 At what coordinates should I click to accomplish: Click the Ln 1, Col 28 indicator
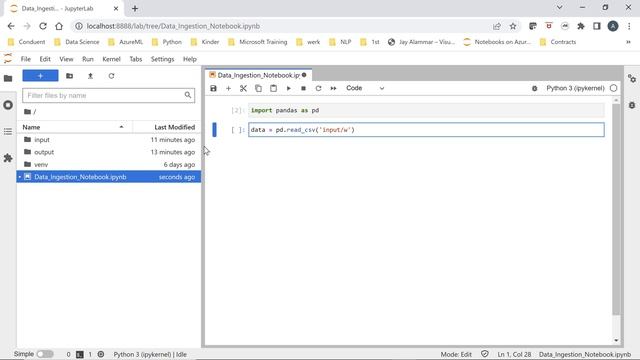pos(514,354)
